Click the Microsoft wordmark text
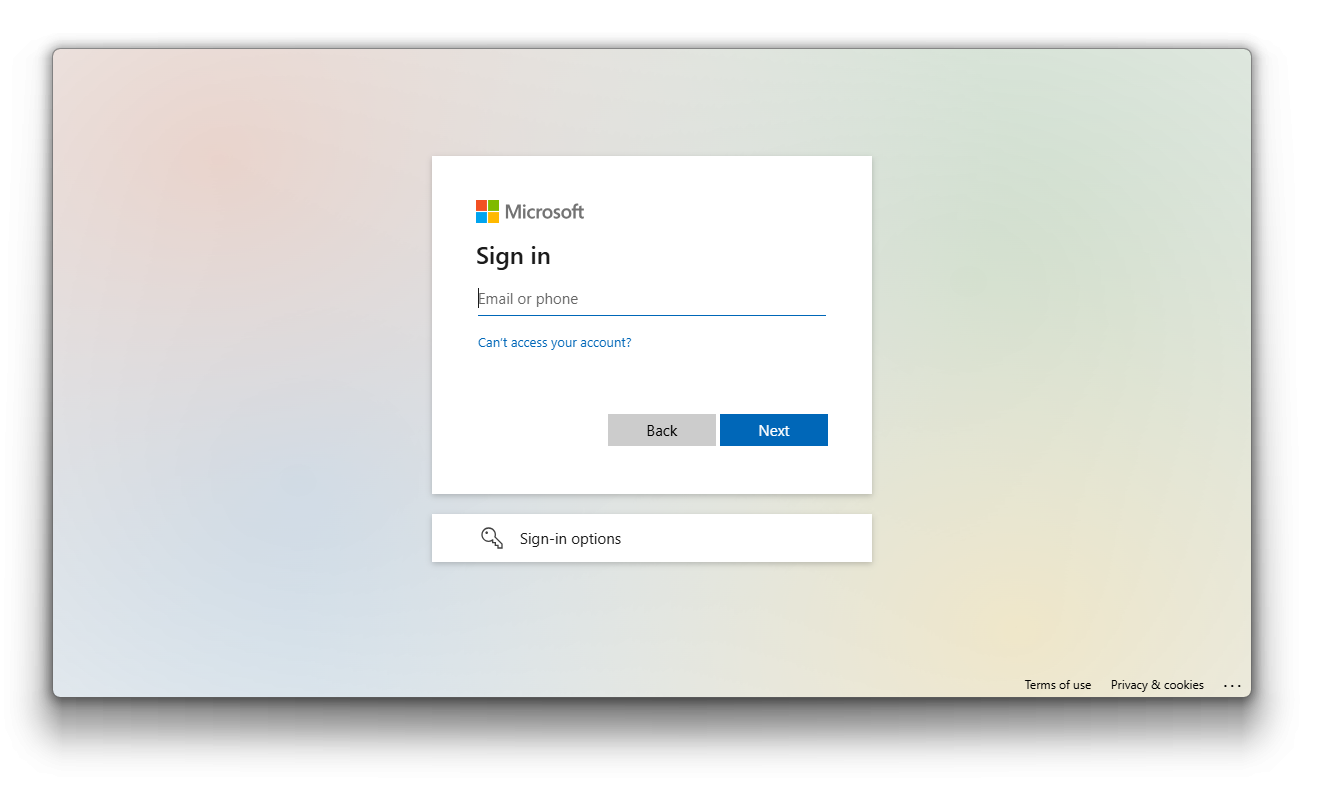This screenshot has width=1324, height=800. pyautogui.click(x=544, y=212)
